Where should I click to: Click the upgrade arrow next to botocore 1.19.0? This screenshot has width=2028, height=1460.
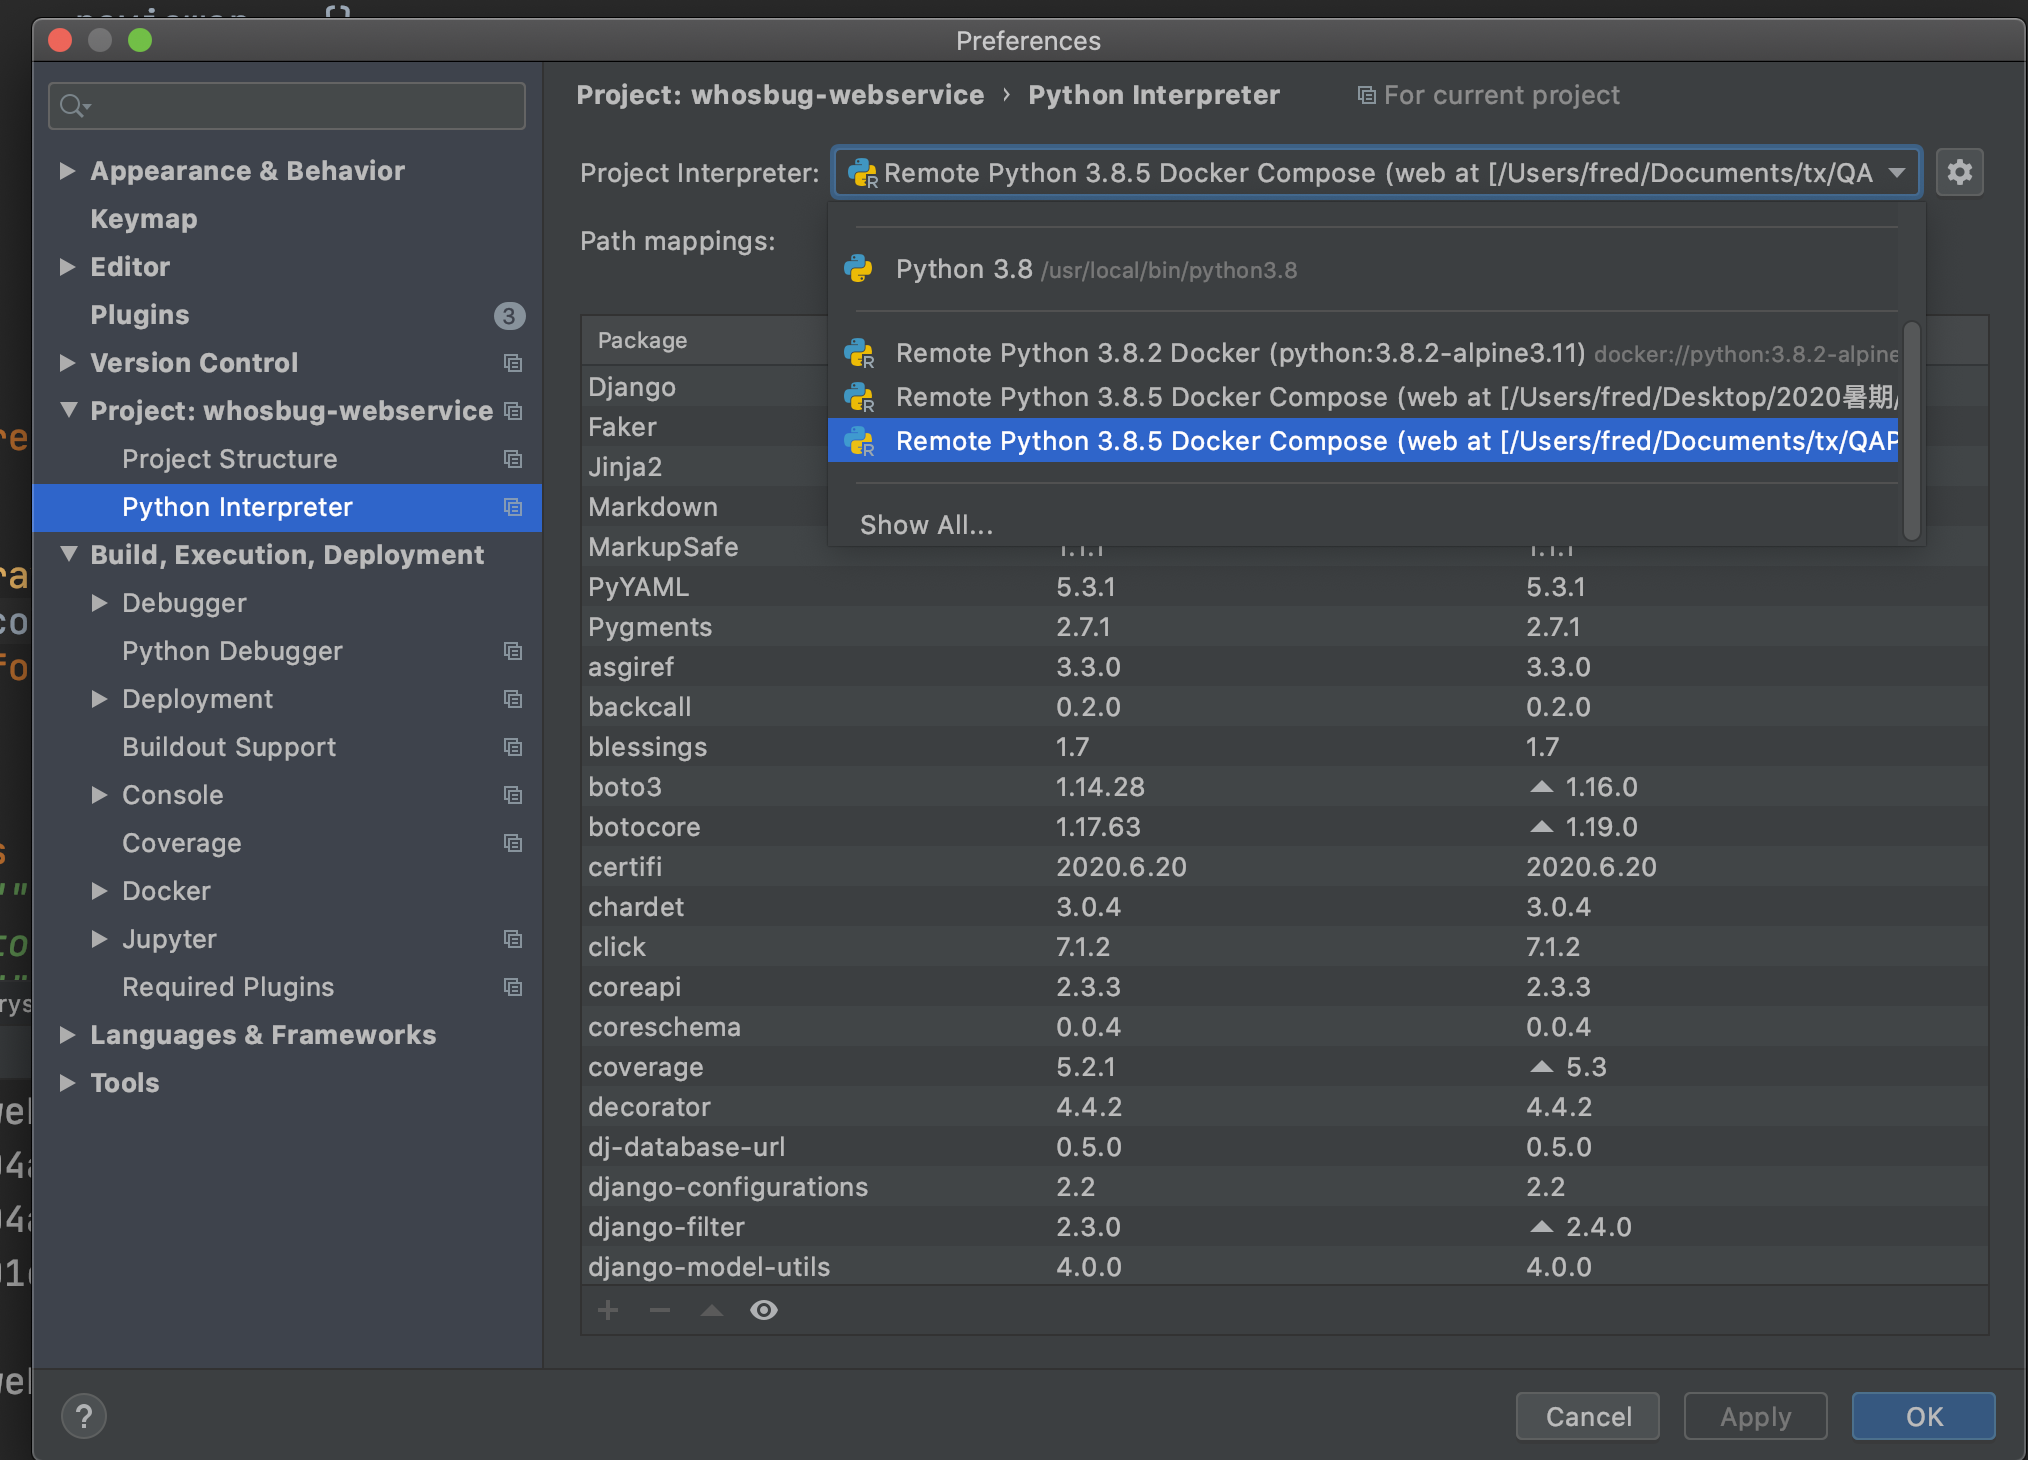1542,827
